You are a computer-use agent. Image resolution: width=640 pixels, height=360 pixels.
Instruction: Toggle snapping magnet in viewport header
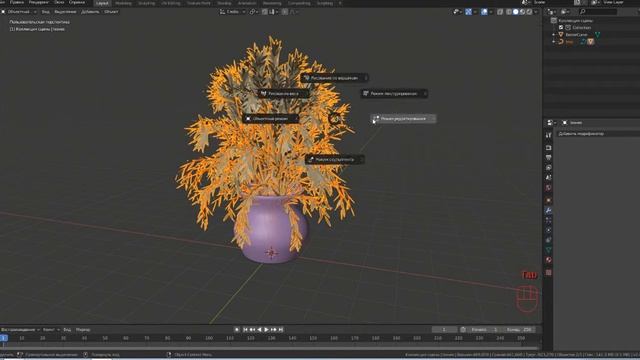265,12
